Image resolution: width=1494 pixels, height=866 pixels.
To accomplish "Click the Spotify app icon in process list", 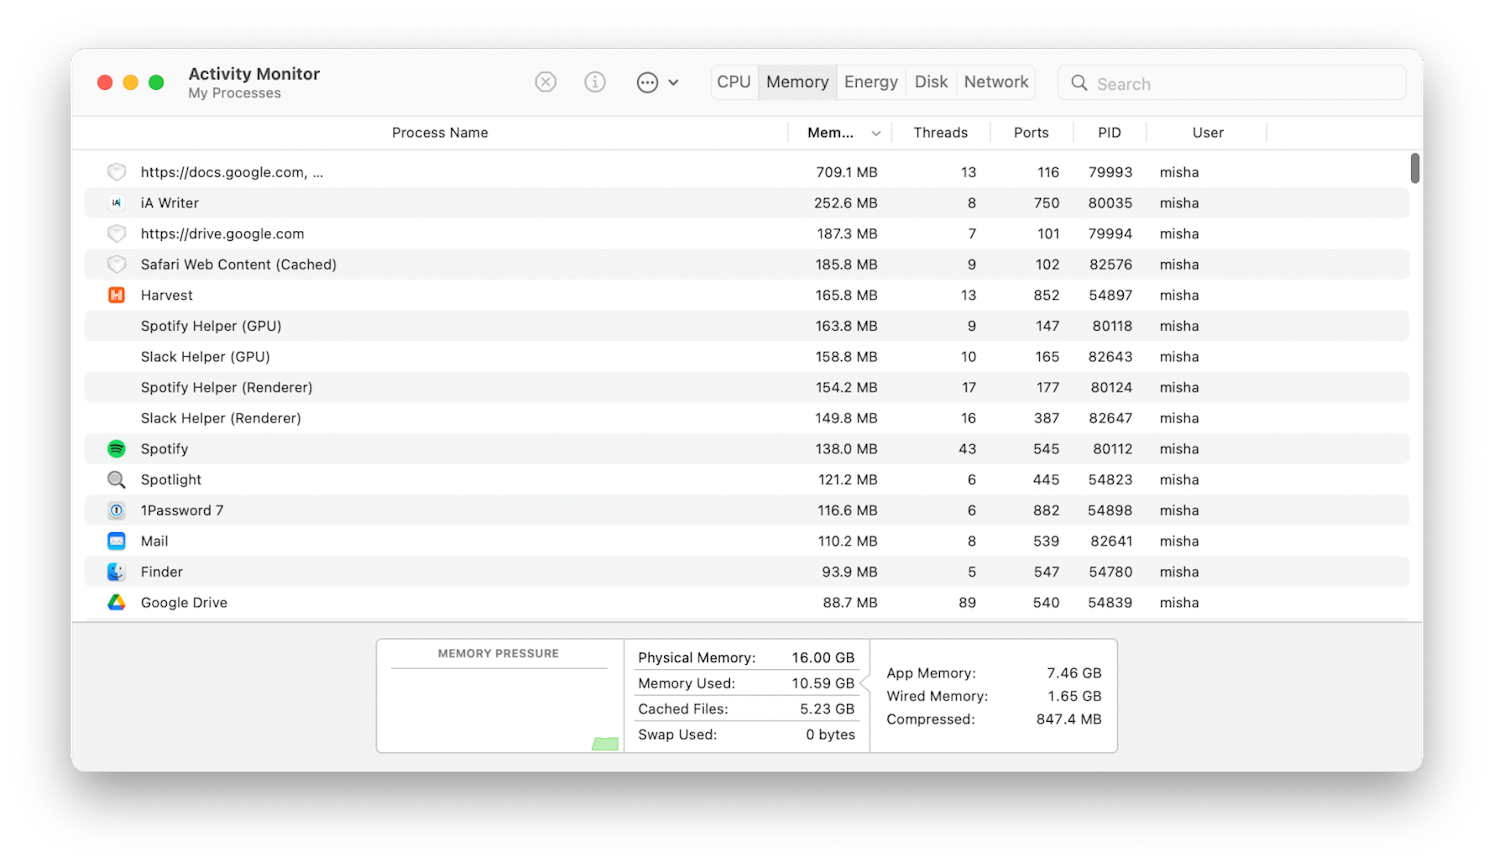I will (x=116, y=448).
